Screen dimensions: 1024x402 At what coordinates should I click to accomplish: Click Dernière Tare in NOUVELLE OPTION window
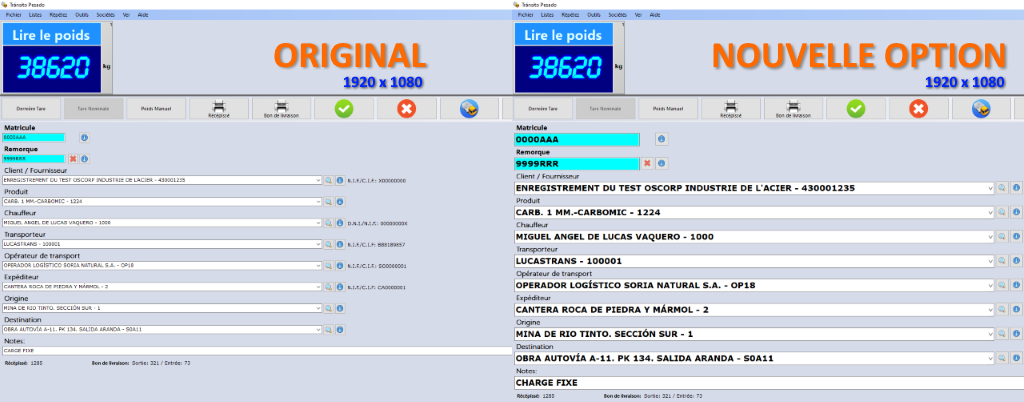[542, 108]
